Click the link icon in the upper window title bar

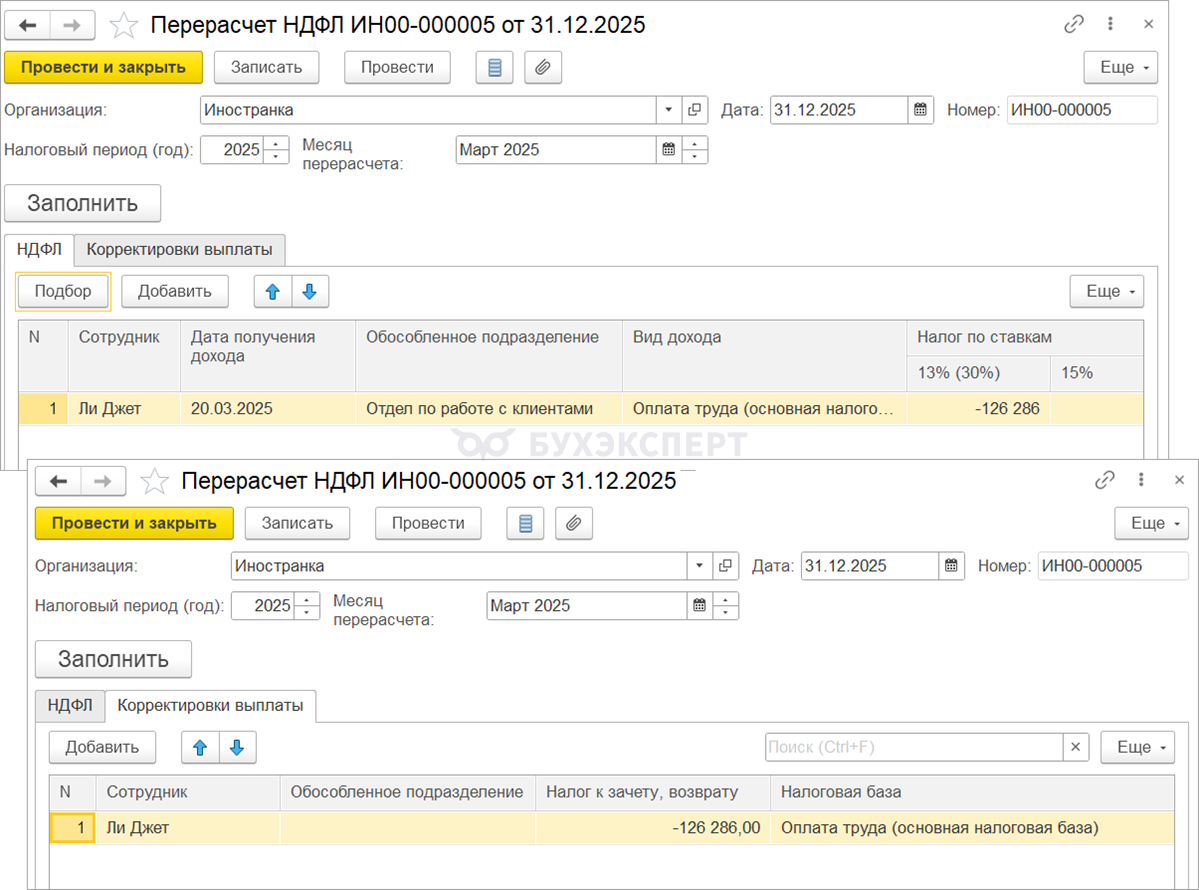coord(1074,25)
